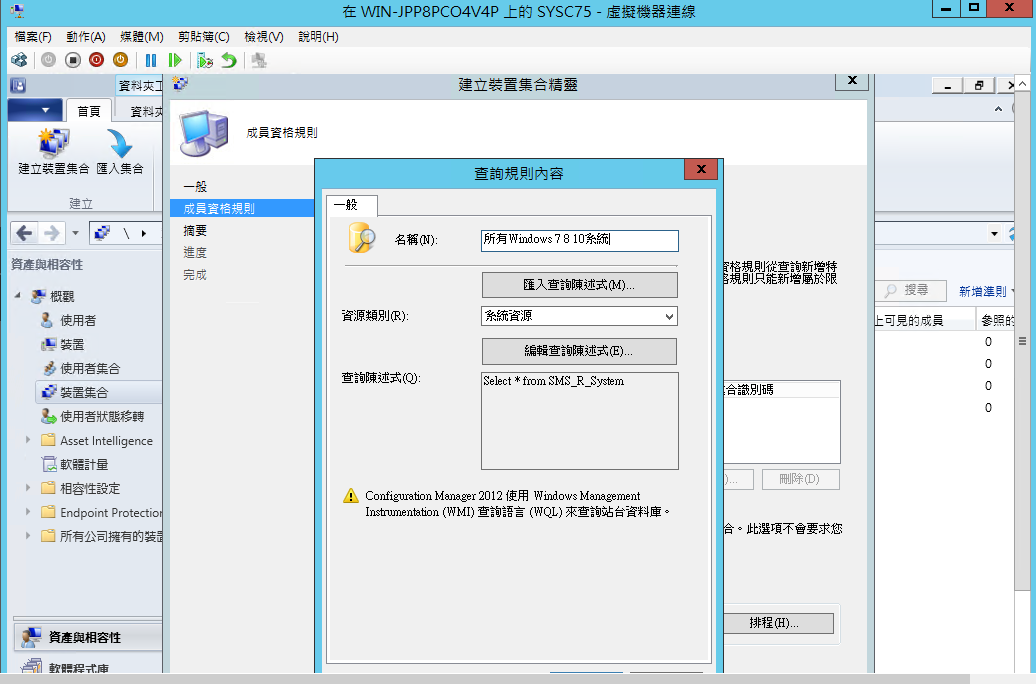This screenshot has height=684, width=1036.
Task: Select 軟體計量 in the navigation tree
Action: point(84,465)
